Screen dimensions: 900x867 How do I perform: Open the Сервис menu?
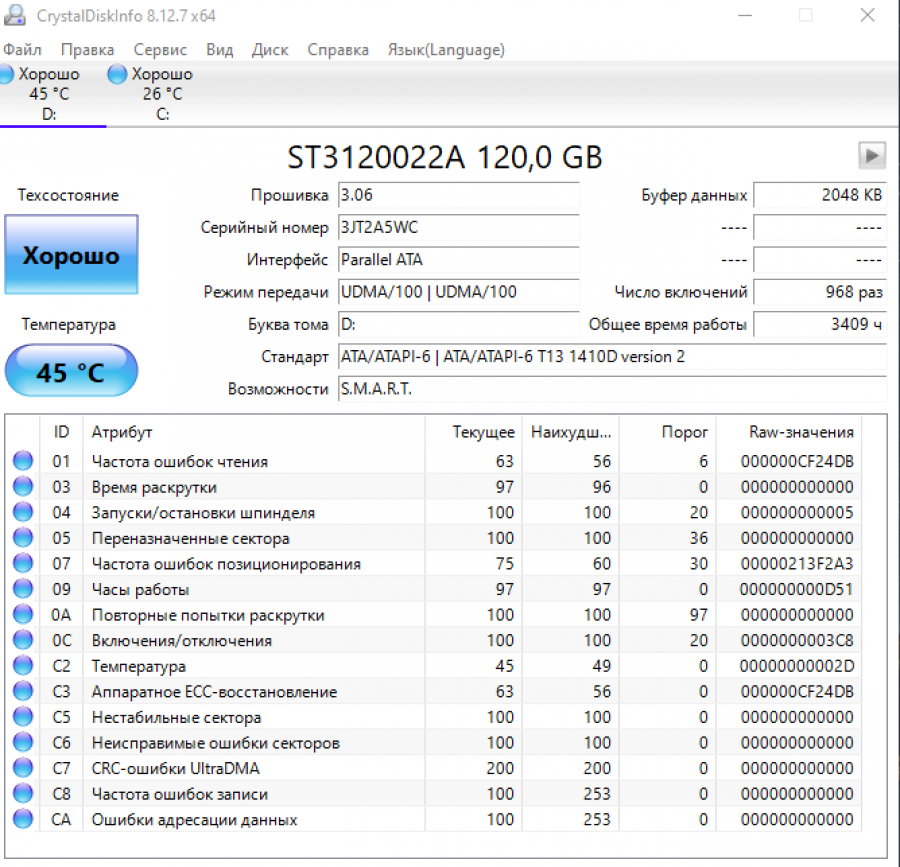(x=160, y=49)
